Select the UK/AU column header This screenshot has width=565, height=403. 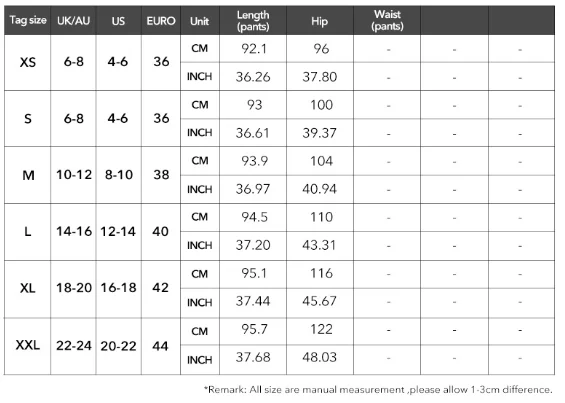(73, 20)
